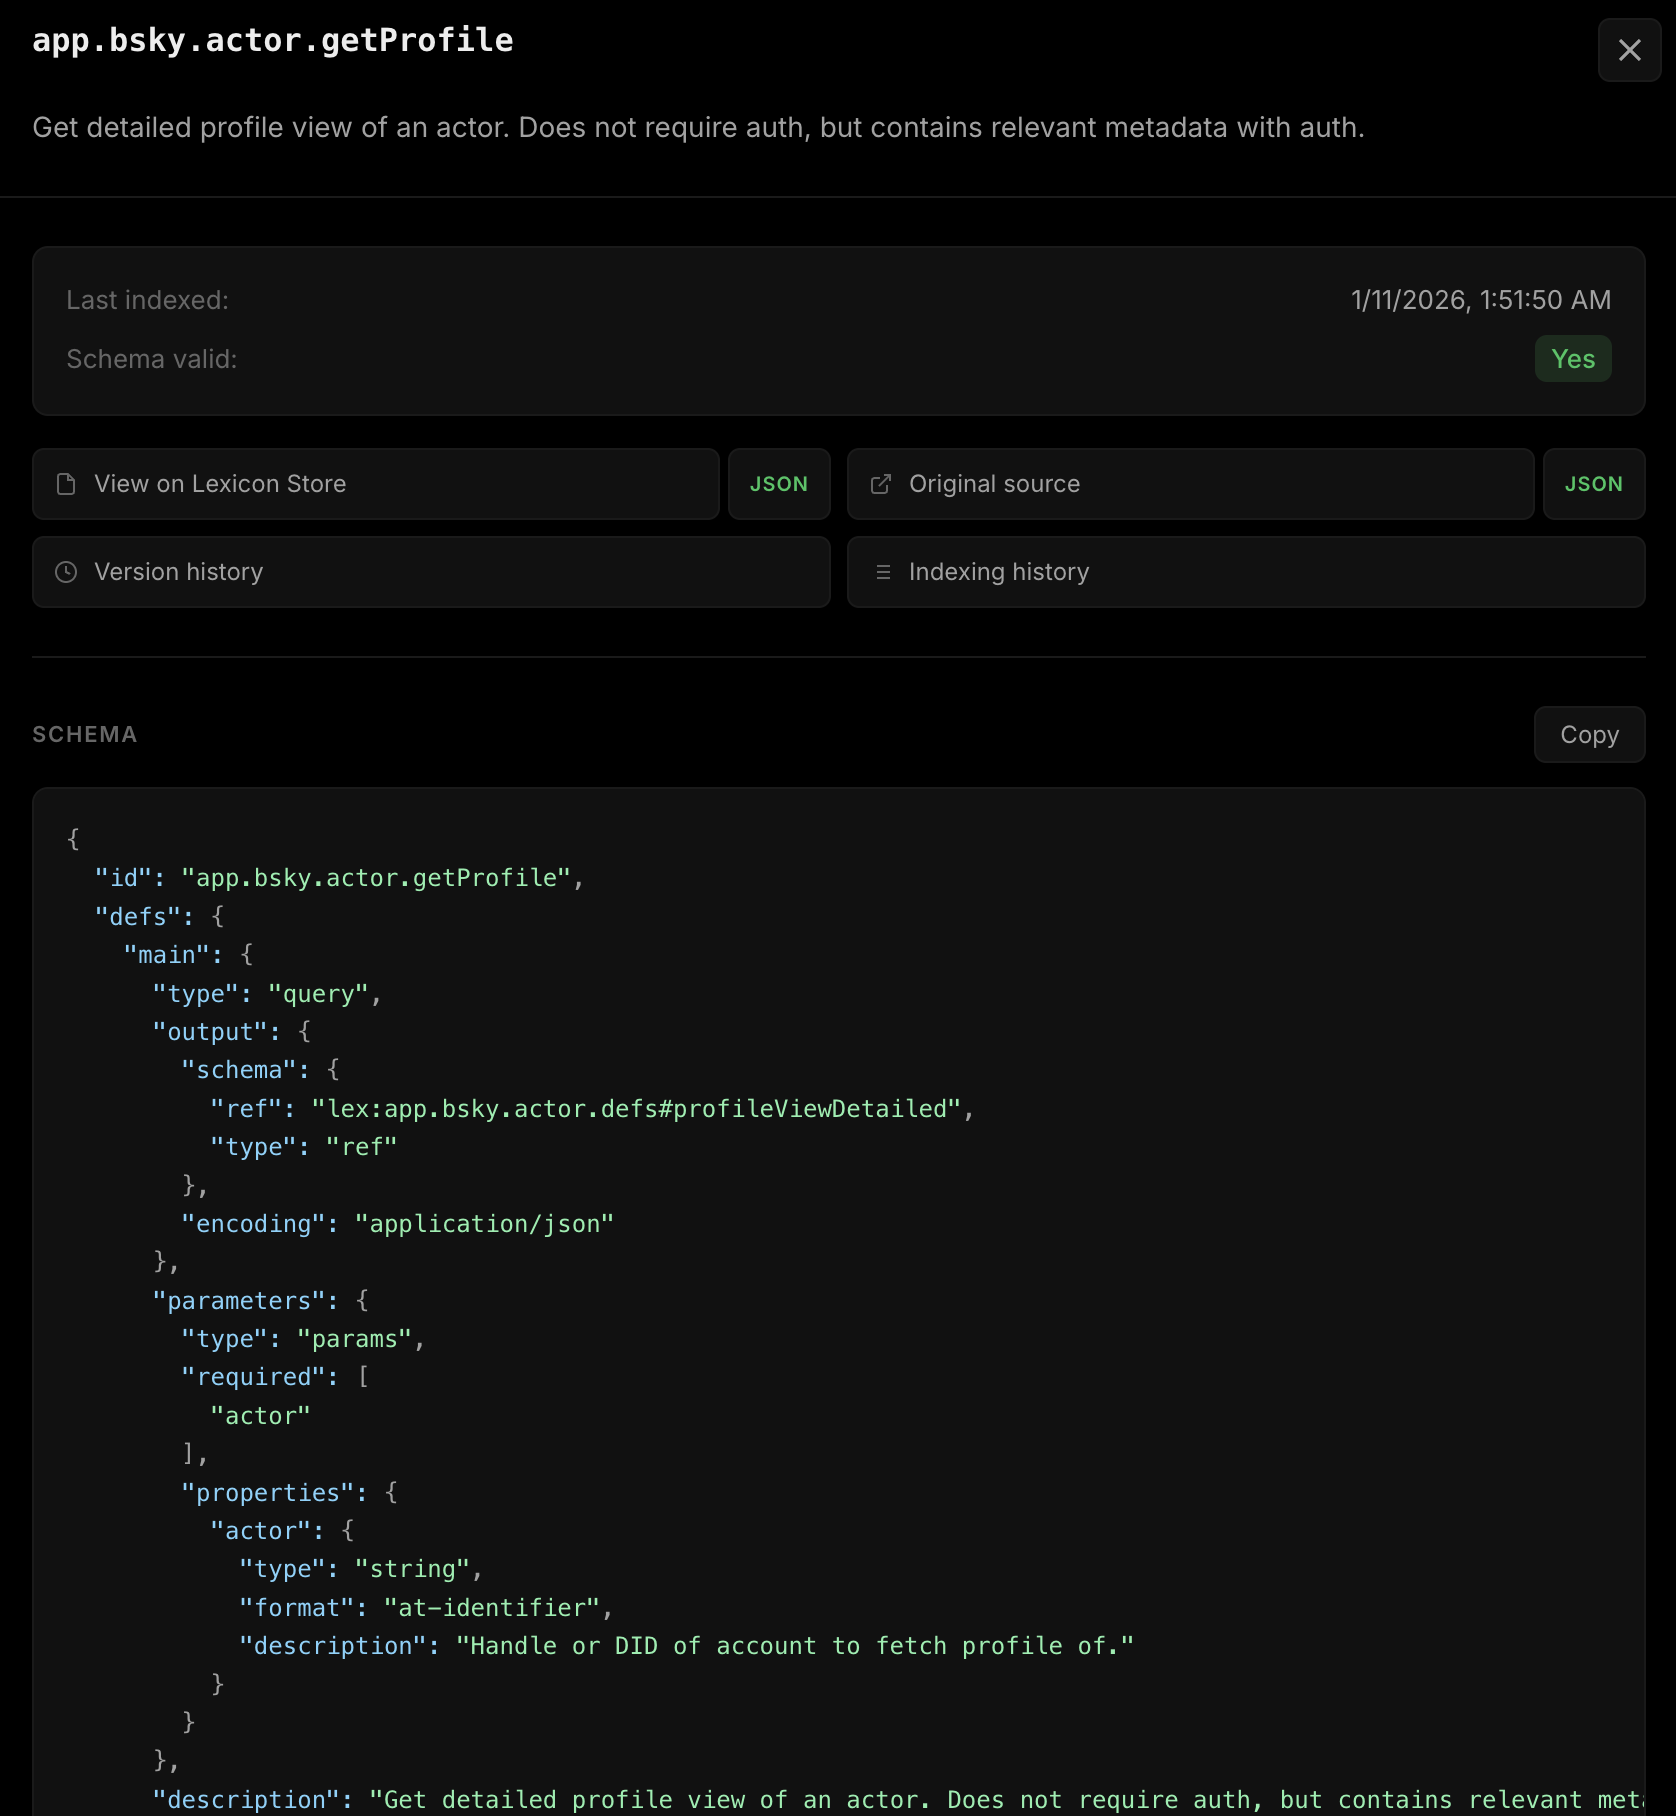This screenshot has width=1676, height=1816.
Task: Click the "application/json" encoding value
Action: click(484, 1224)
